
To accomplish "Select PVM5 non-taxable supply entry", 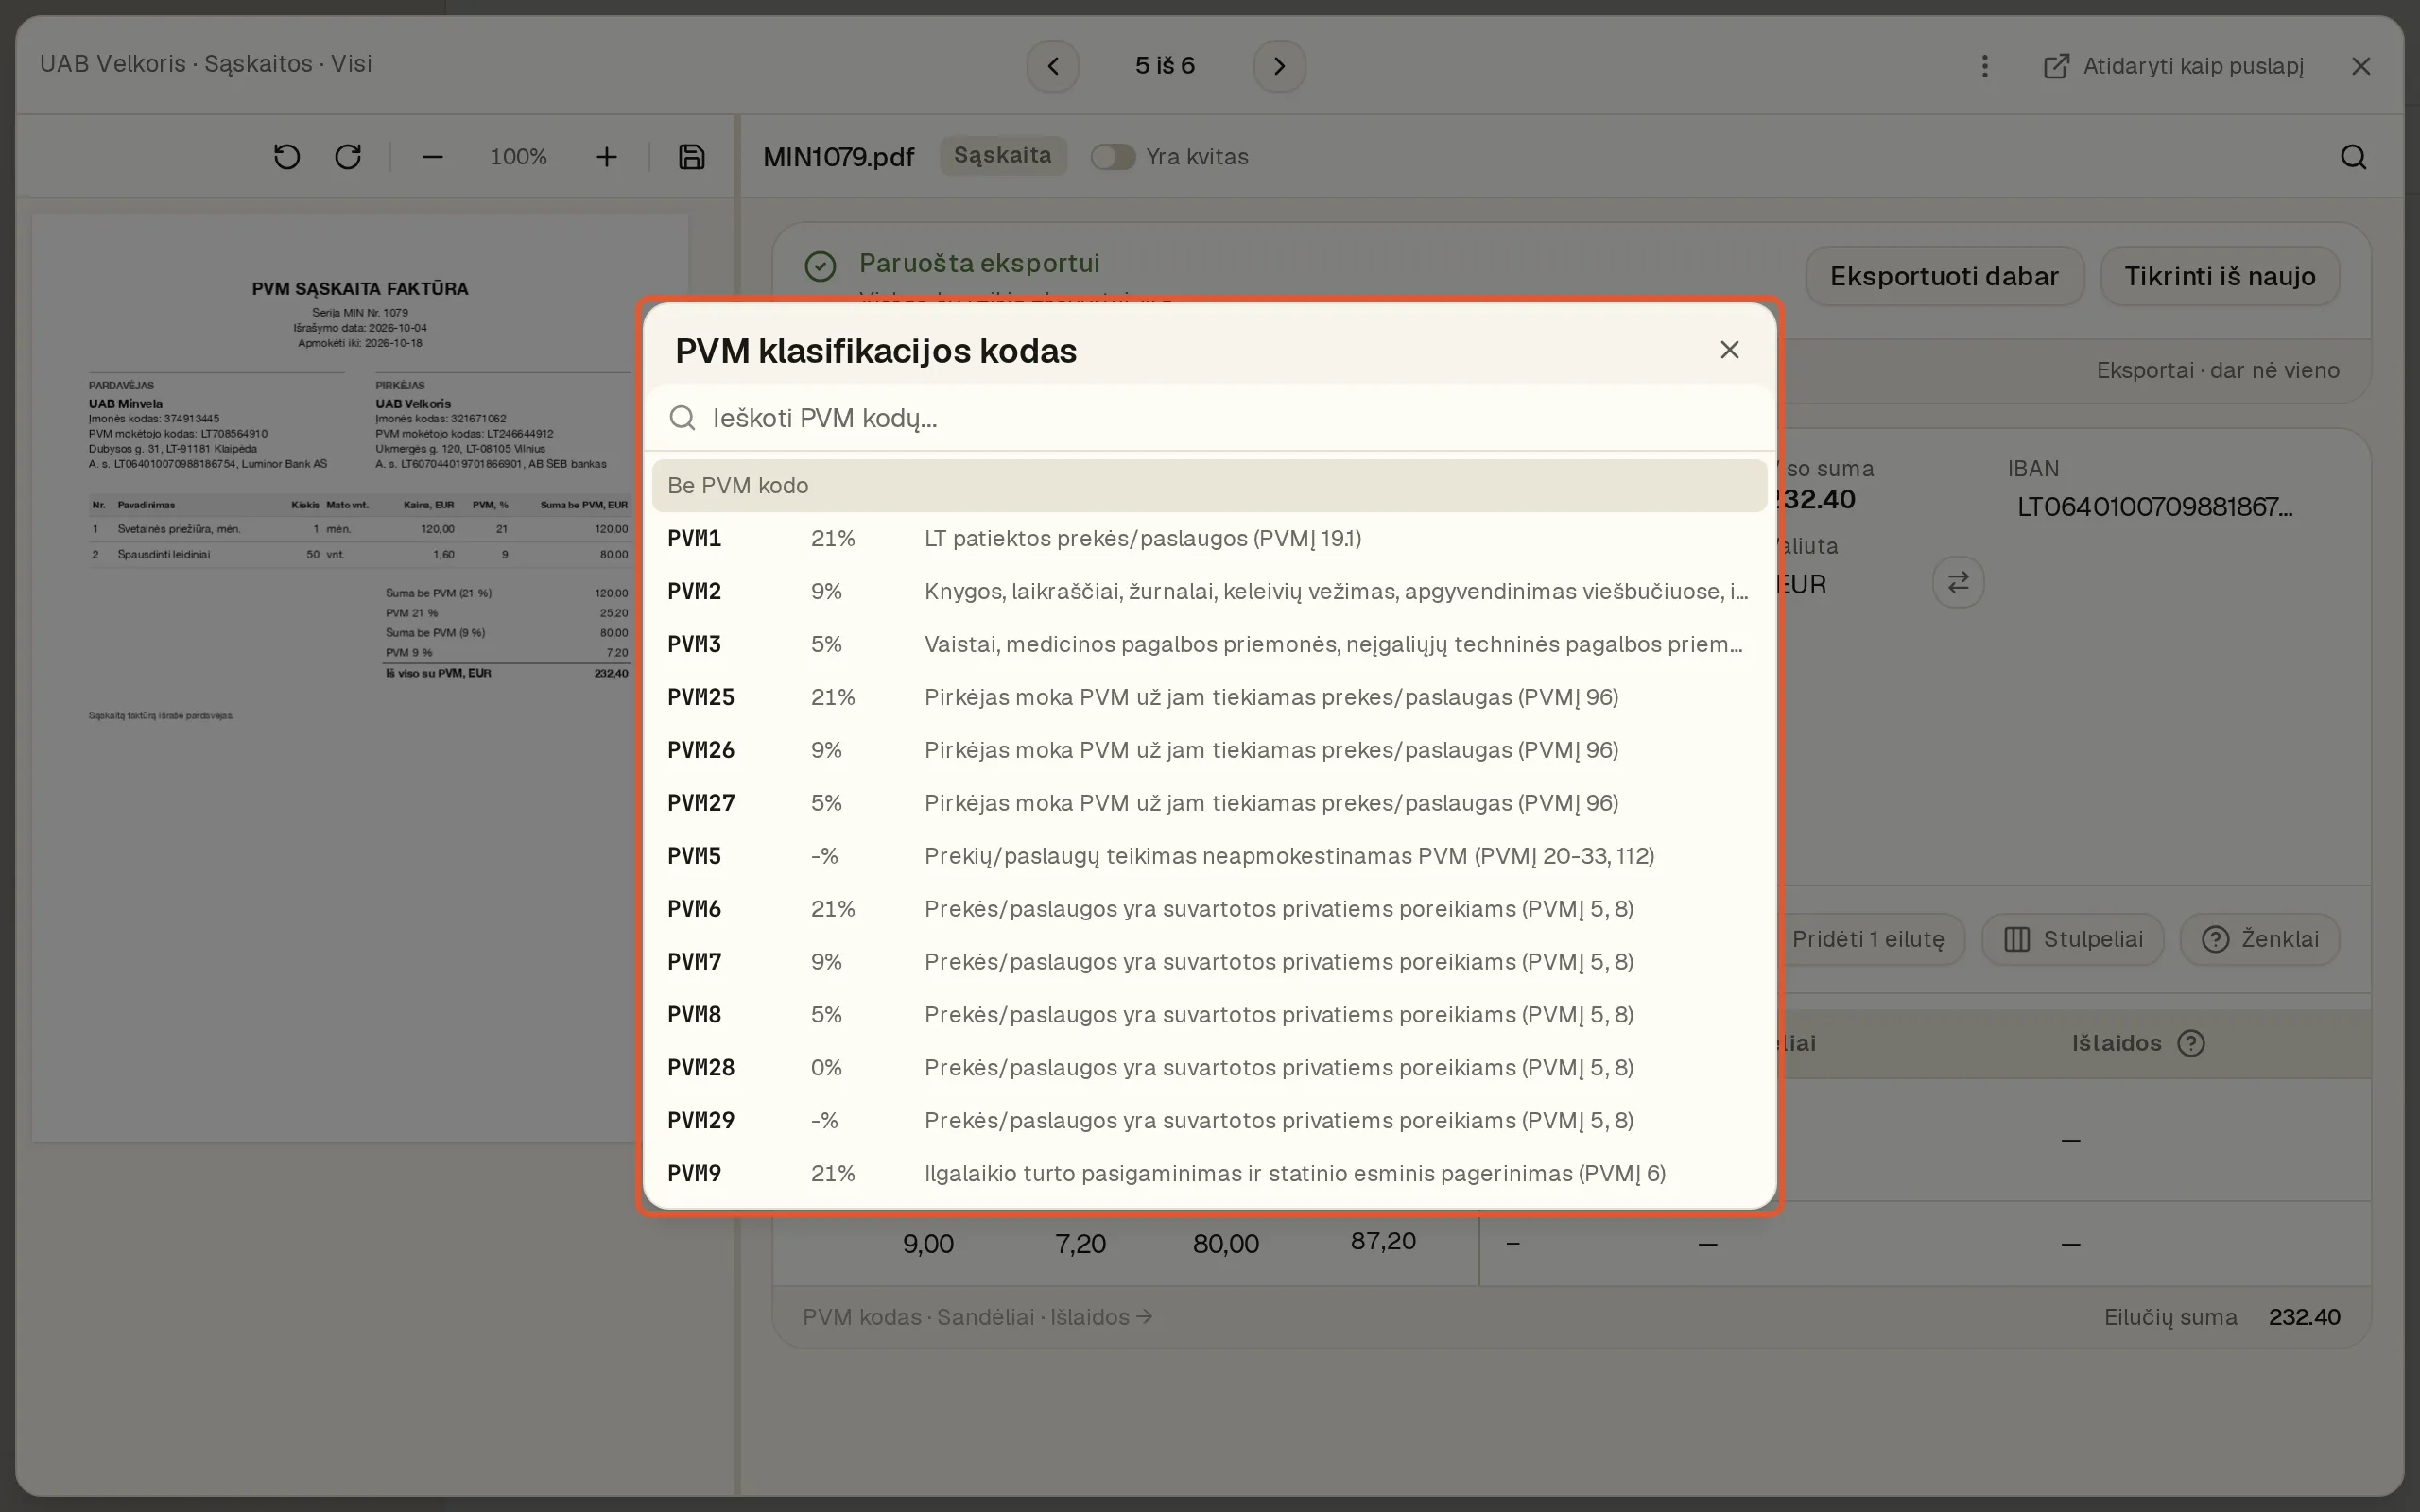I will (x=1209, y=856).
